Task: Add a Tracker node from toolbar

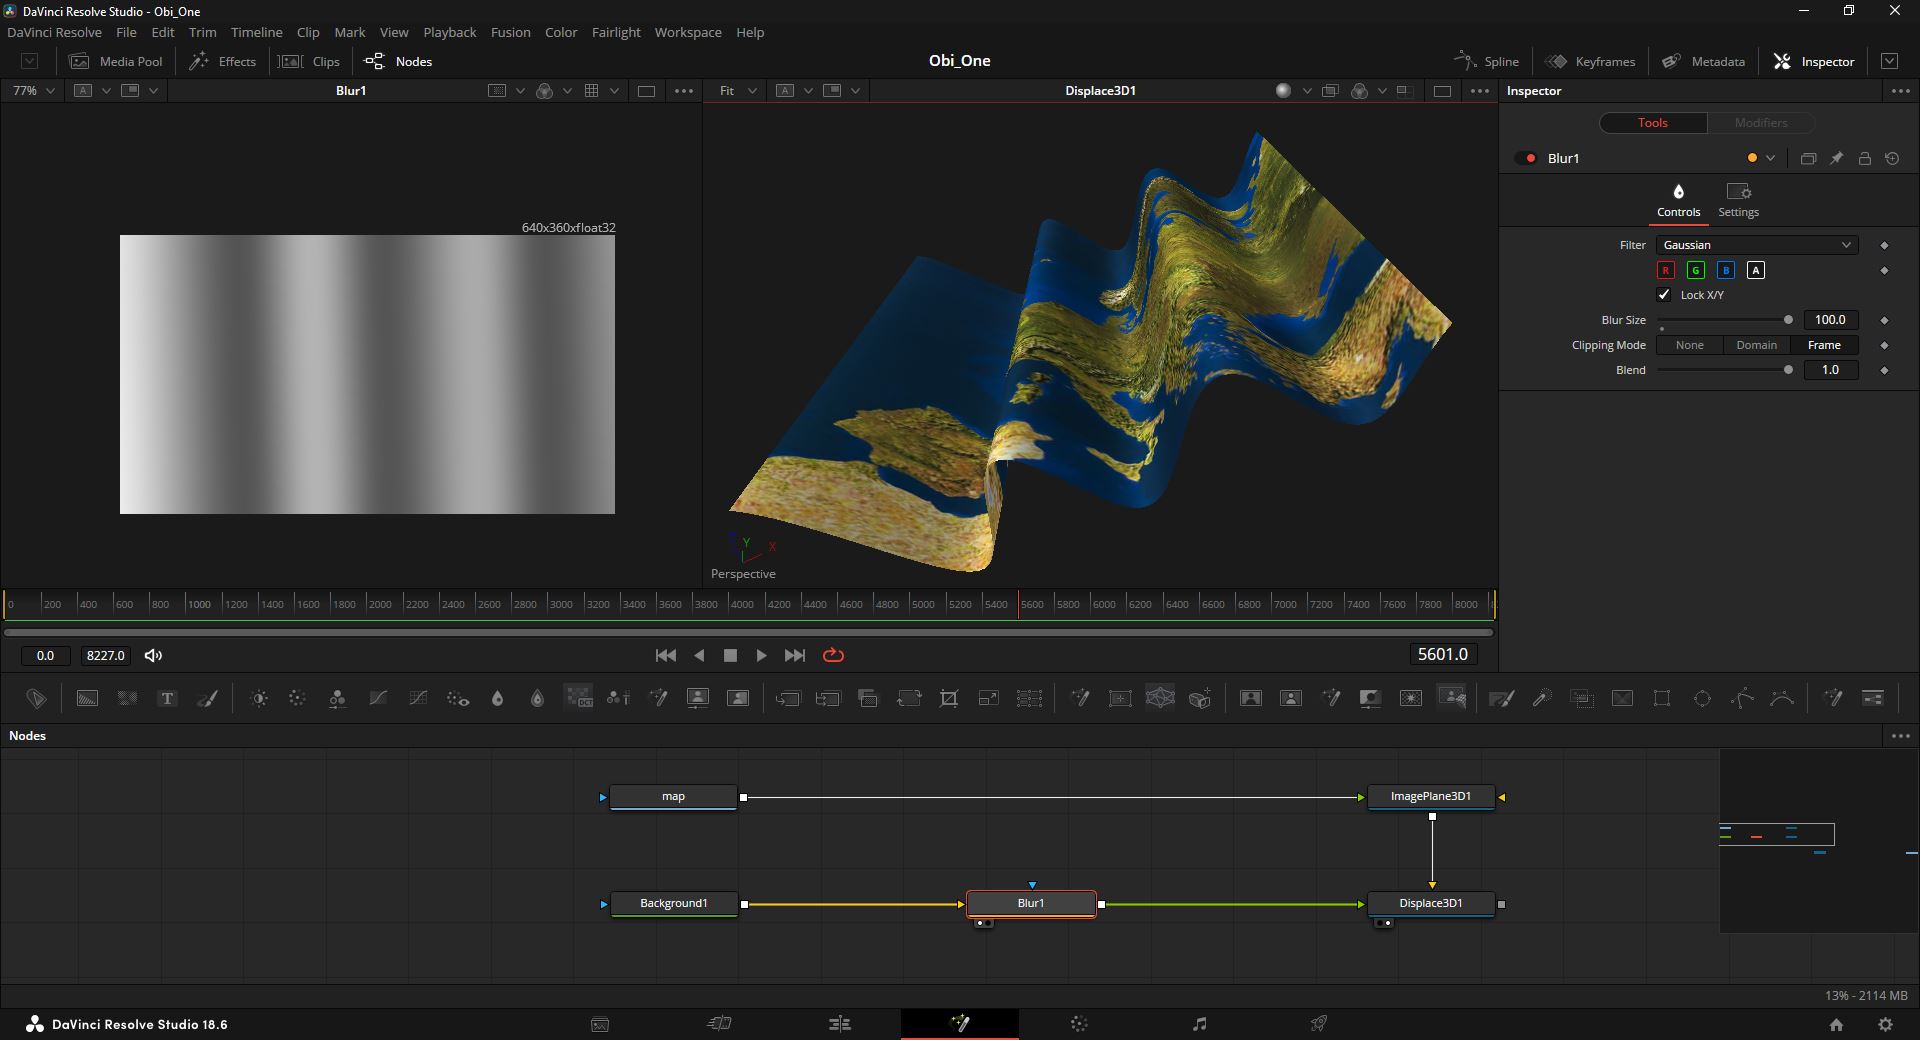Action: (x=1120, y=698)
